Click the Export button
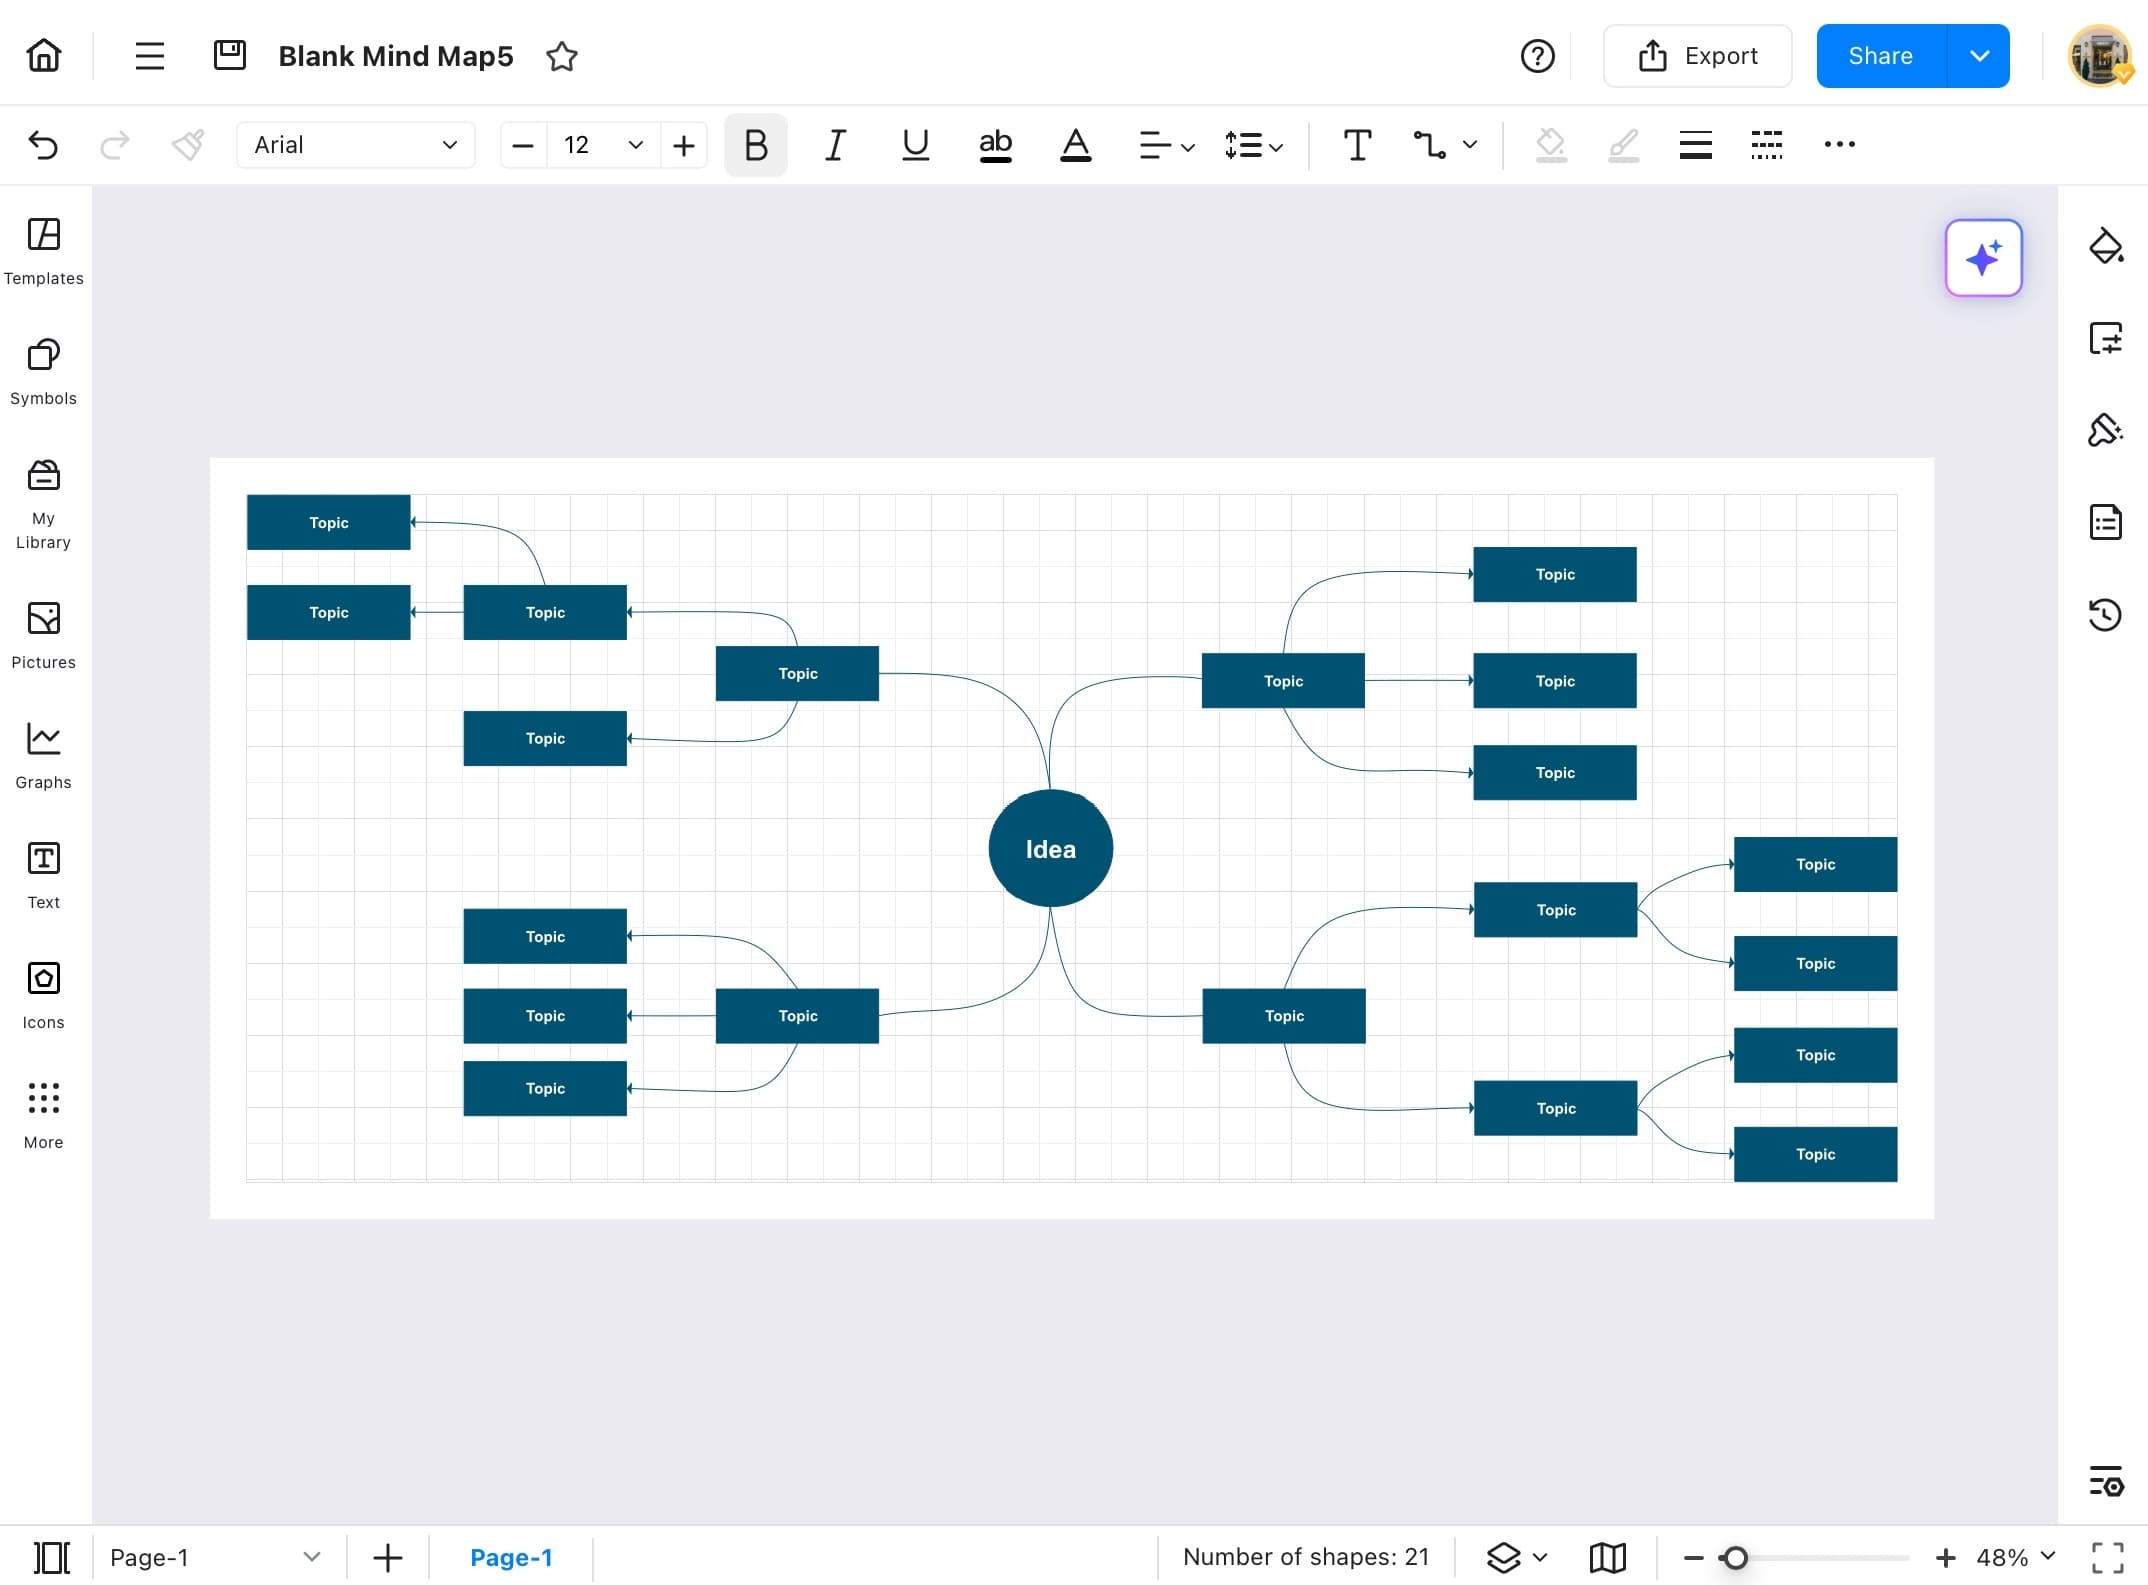This screenshot has width=2148, height=1585. [1697, 56]
